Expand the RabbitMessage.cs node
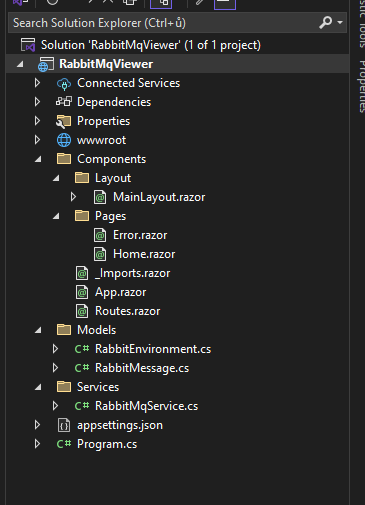Screen dimensions: 365x505 tap(55, 368)
